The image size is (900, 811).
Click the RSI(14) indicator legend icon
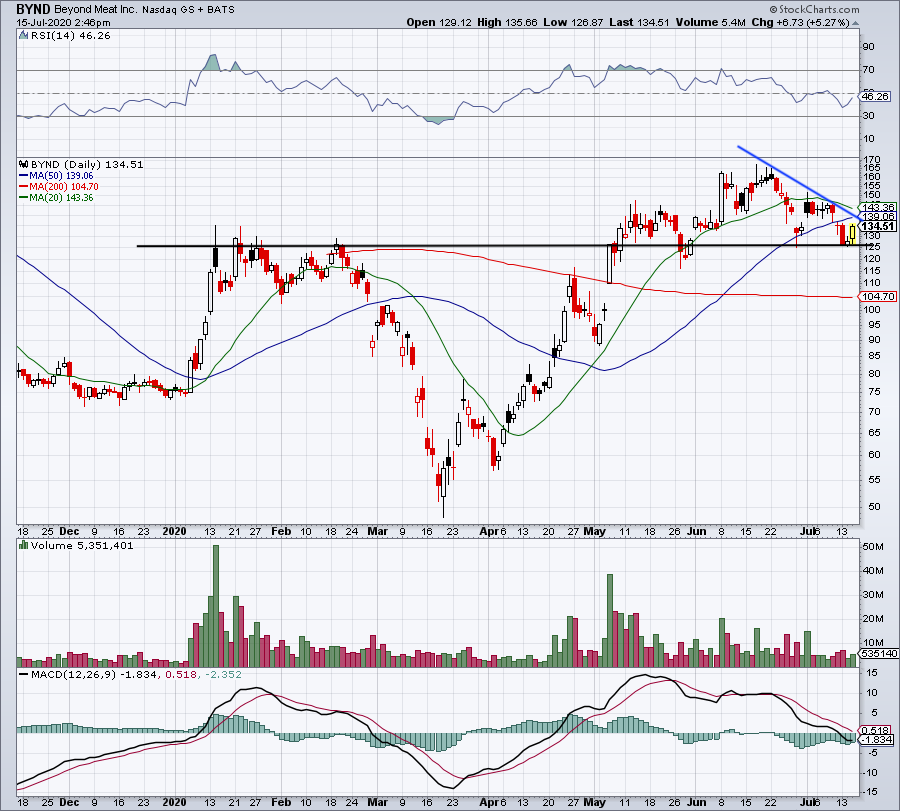click(x=23, y=36)
